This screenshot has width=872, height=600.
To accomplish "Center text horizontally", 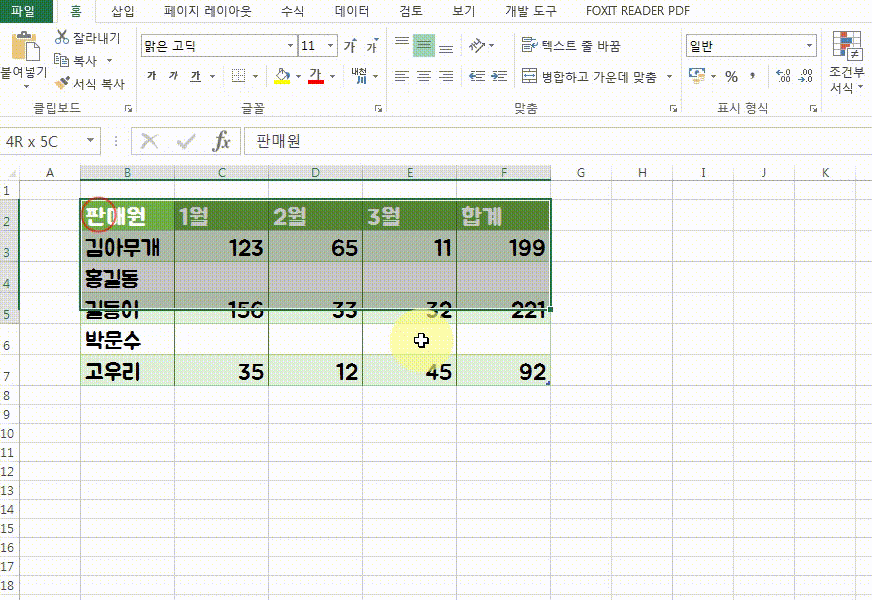I will 424,76.
